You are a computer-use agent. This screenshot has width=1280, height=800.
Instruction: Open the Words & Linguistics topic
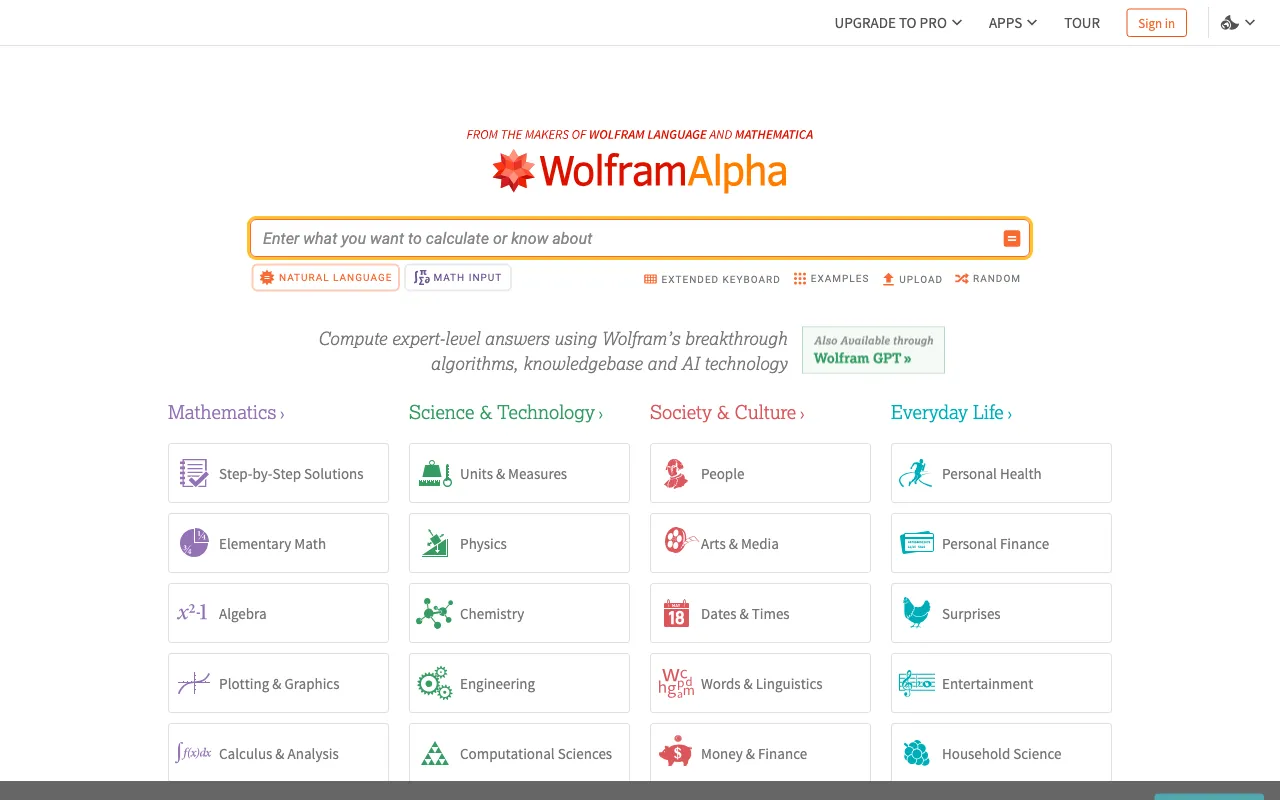pos(760,683)
